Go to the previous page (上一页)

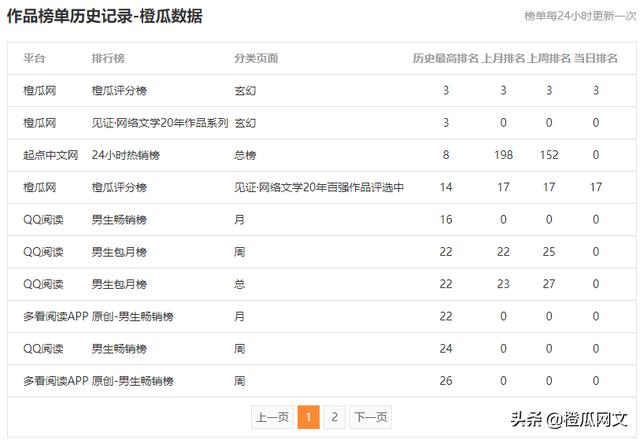coord(272,417)
